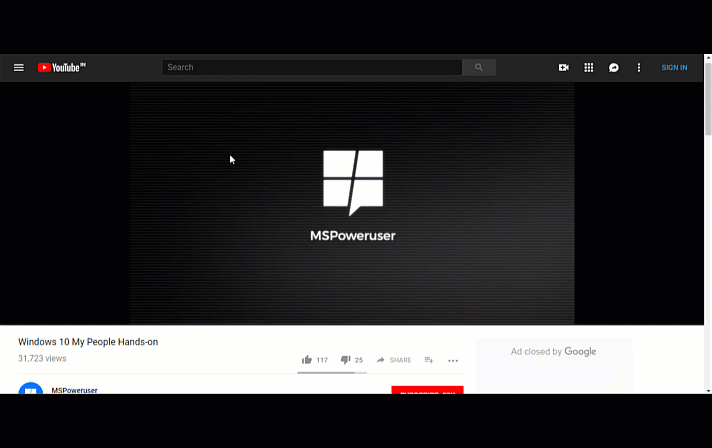Screen dimensions: 712x448
Task: Click the red Subscribe button
Action: 427,390
